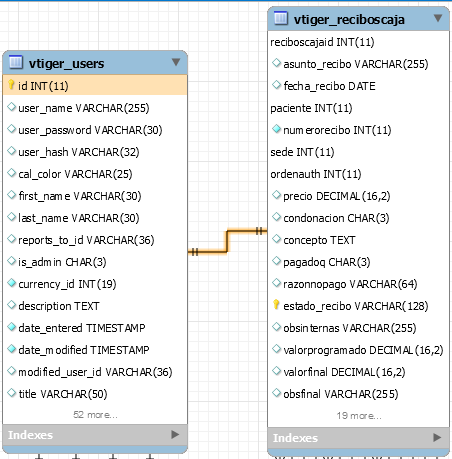Click the vtiger_users table icon

(16, 62)
